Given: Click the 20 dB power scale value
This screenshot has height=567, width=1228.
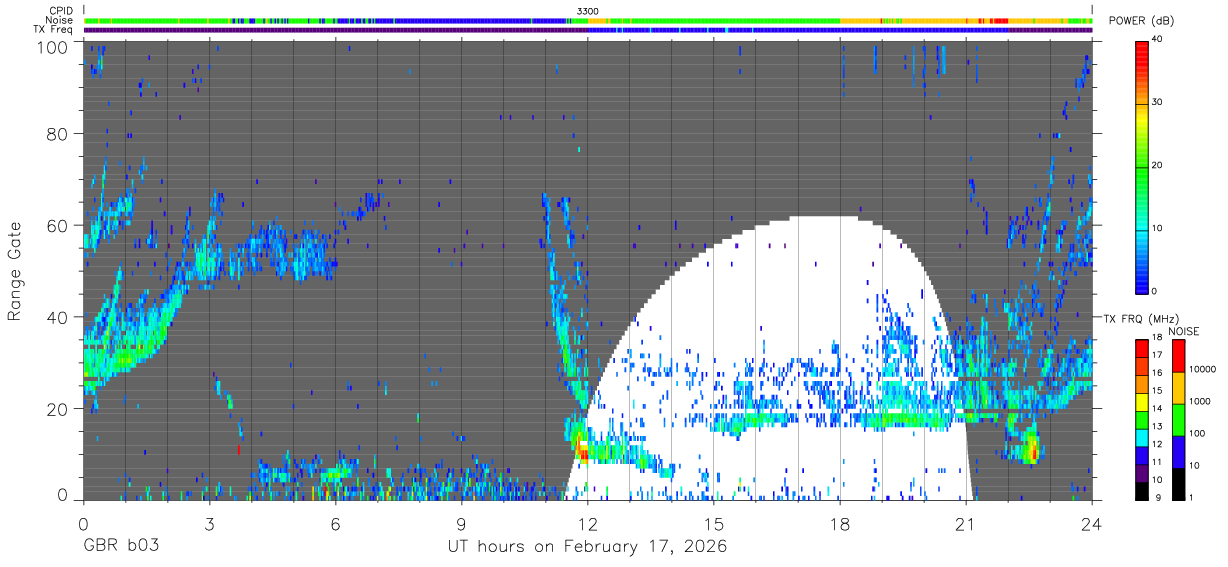Looking at the screenshot, I should (1158, 165).
